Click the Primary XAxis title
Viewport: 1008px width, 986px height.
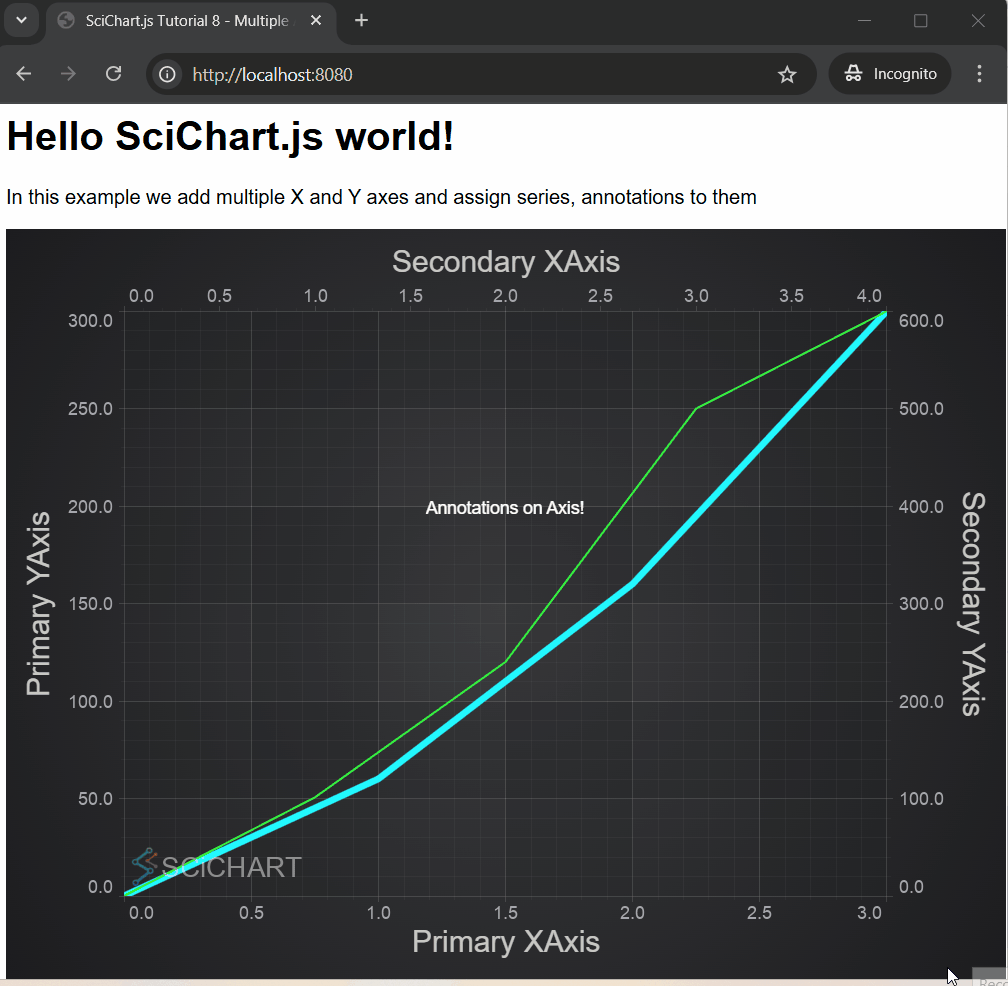pos(505,941)
